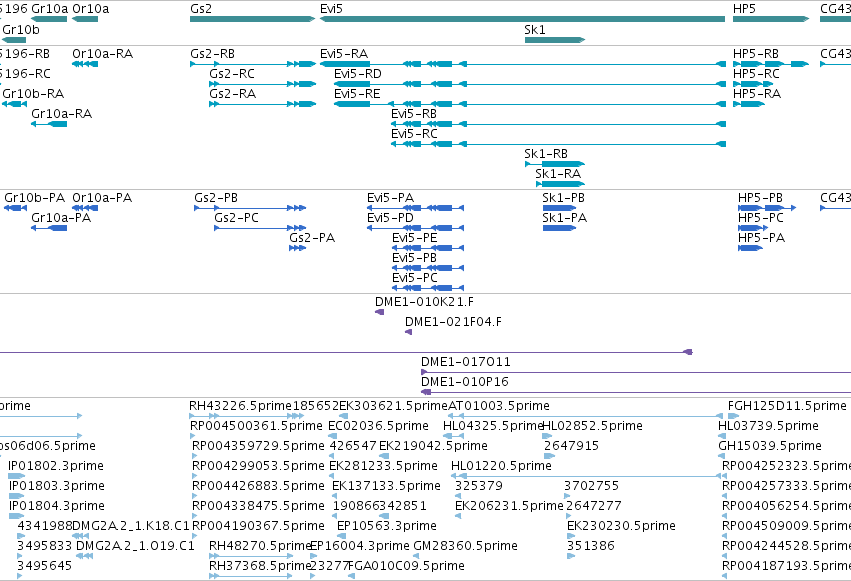
Task: Click EST label EK230230.5prime
Action: click(621, 526)
